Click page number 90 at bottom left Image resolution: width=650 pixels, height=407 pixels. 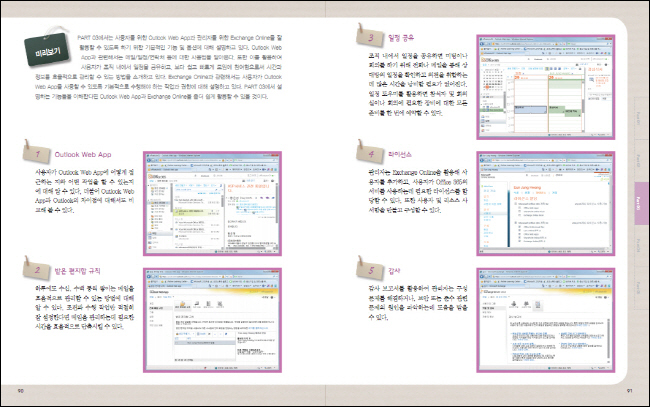21,389
